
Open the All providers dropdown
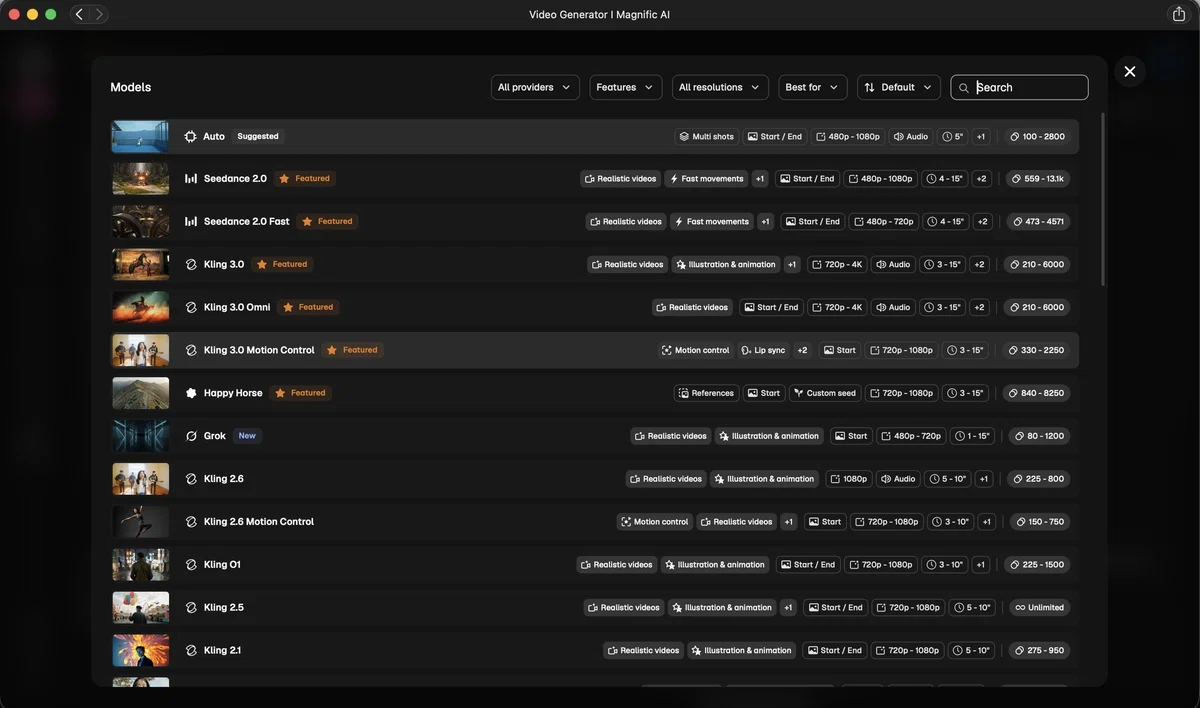[535, 87]
